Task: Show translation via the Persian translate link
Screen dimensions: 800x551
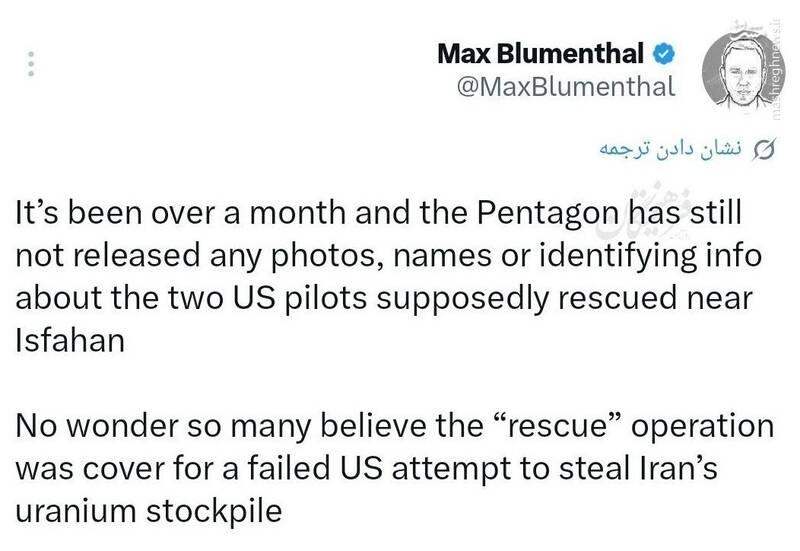Action: tap(669, 148)
